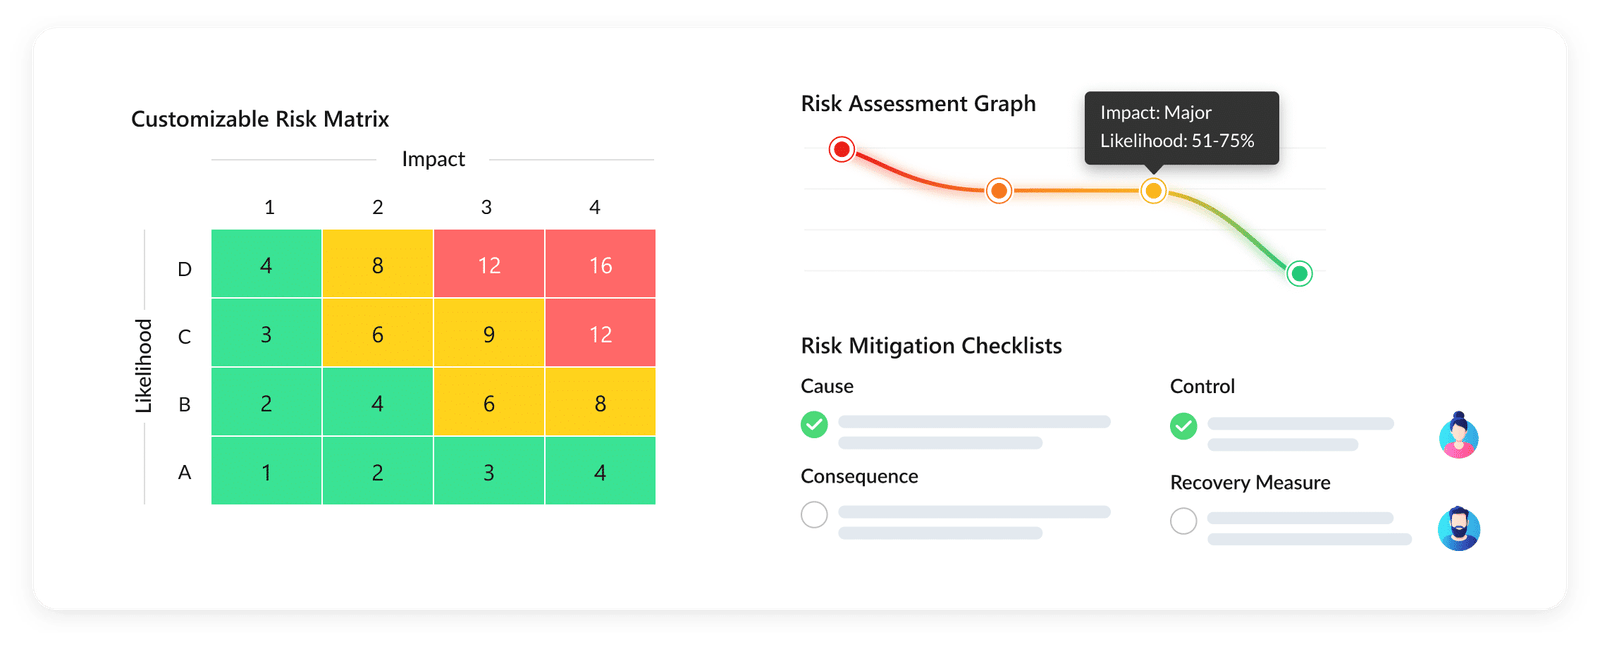The width and height of the screenshot is (1600, 648).
Task: Click the red point on the risk graph
Action: click(x=842, y=150)
